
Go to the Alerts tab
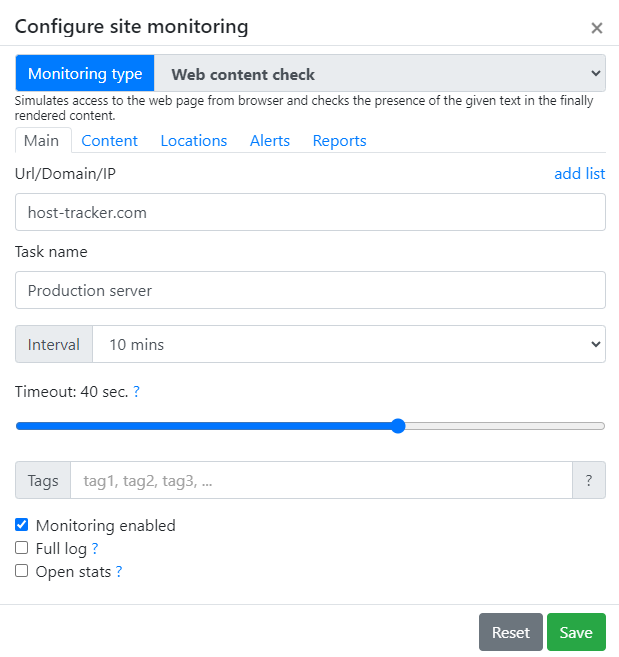(x=270, y=140)
